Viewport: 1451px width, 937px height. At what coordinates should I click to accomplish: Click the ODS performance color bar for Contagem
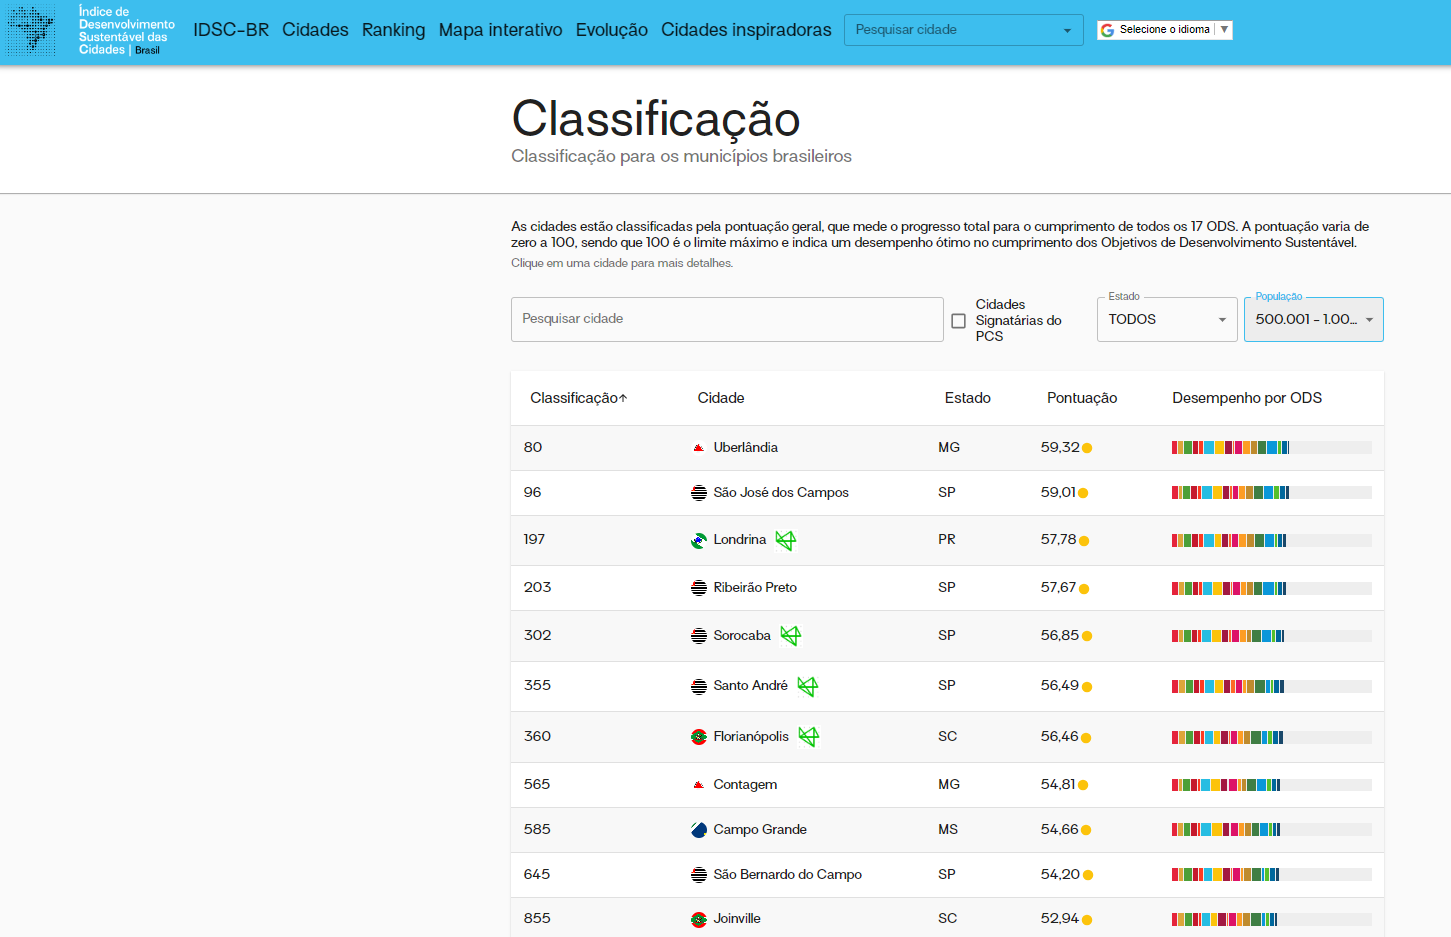(1226, 785)
